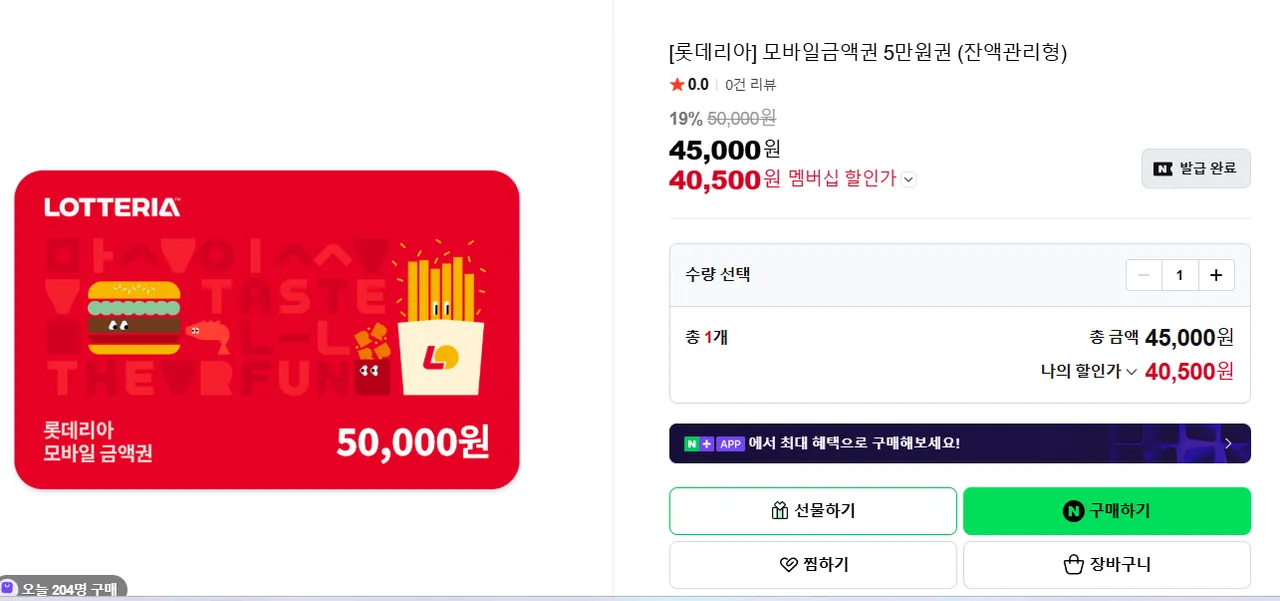Click the heart icon on 찜하기
Image resolution: width=1280 pixels, height=601 pixels.
[788, 565]
